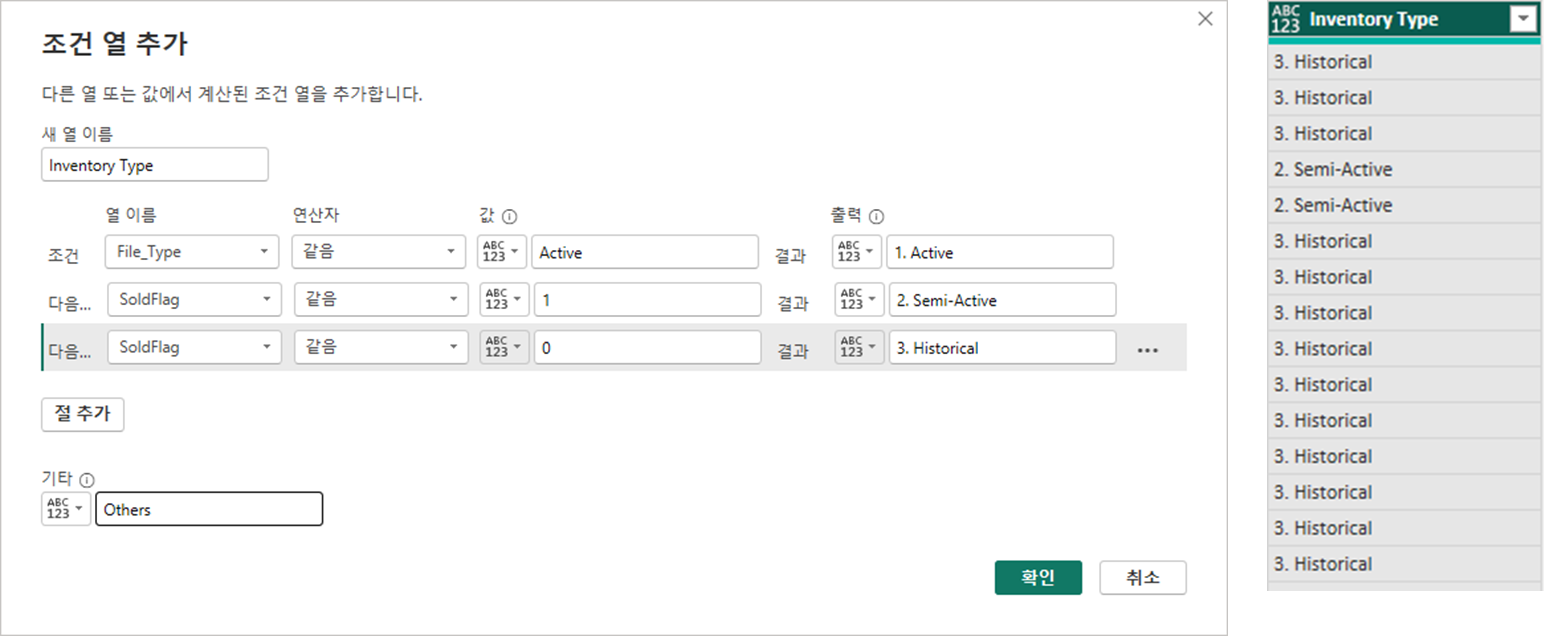Open the type selector for the Others value

66,509
